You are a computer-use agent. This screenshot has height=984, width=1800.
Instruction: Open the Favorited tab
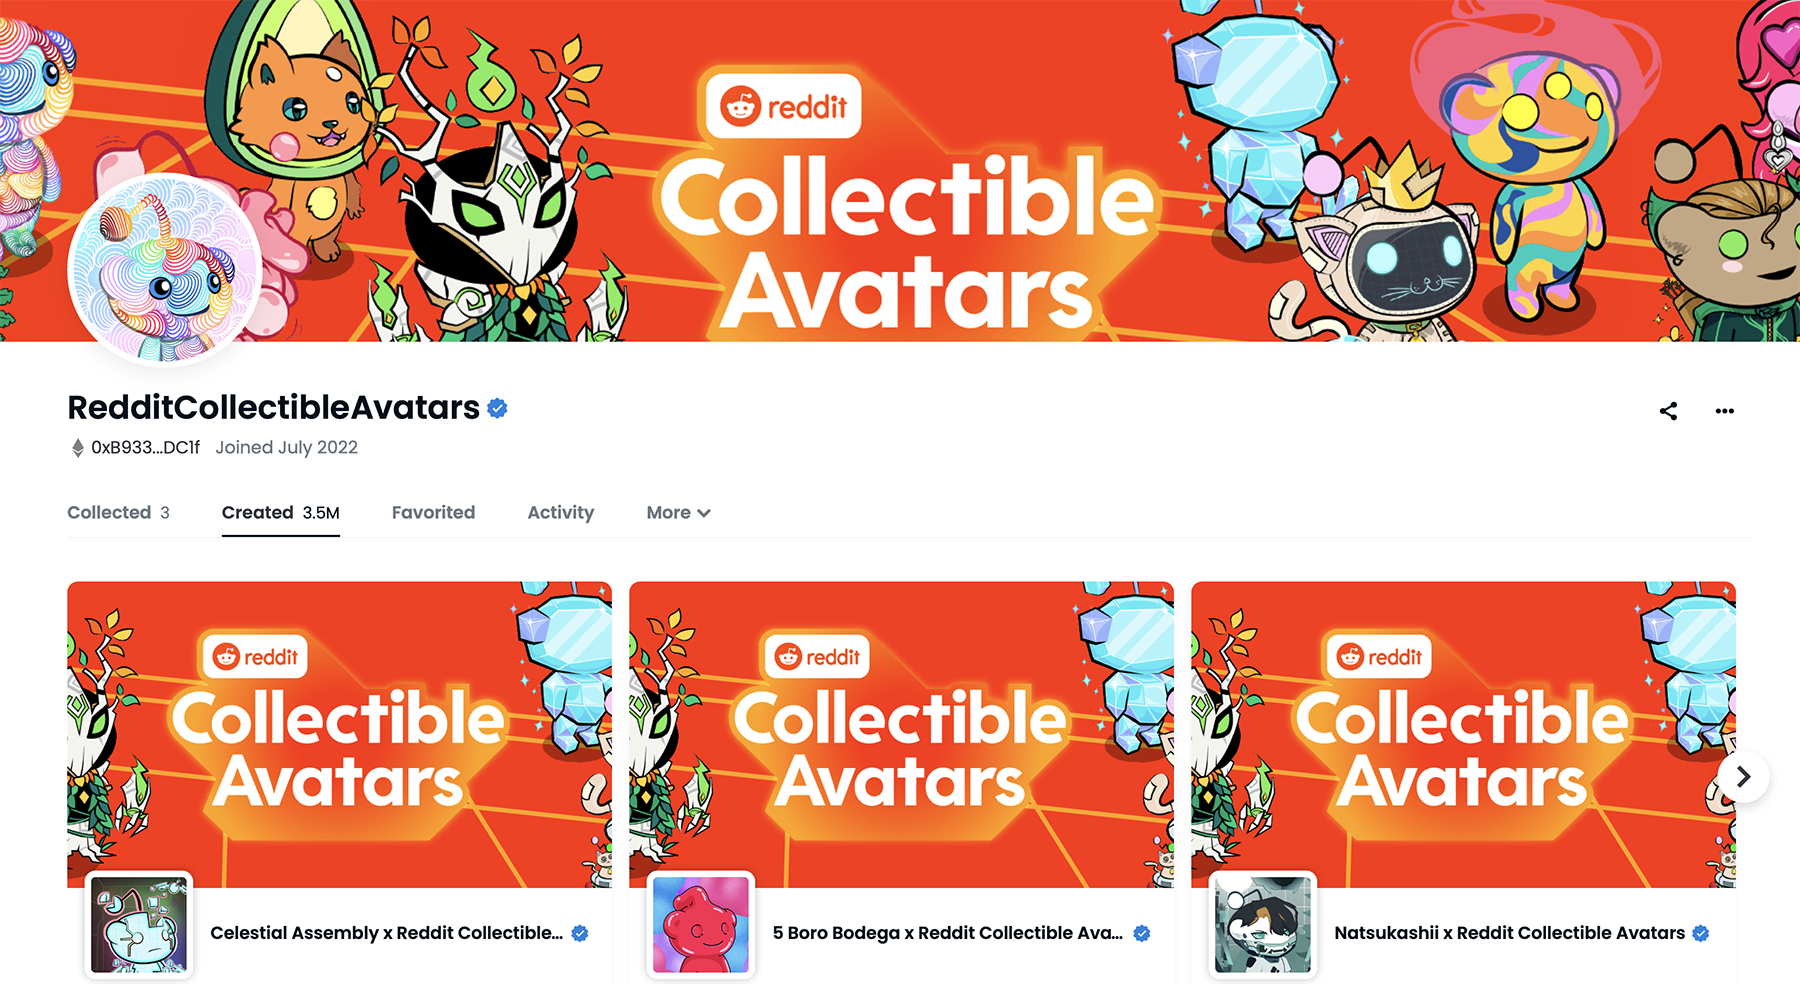433,512
